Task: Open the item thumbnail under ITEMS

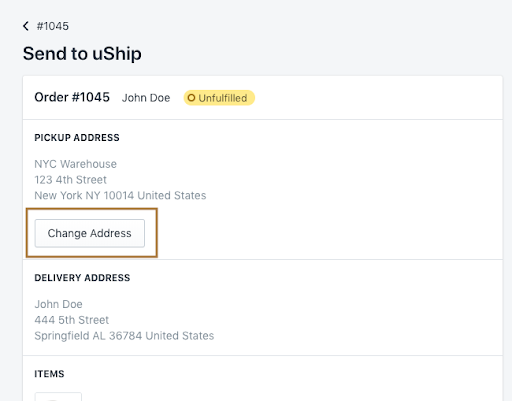Action: [58, 397]
